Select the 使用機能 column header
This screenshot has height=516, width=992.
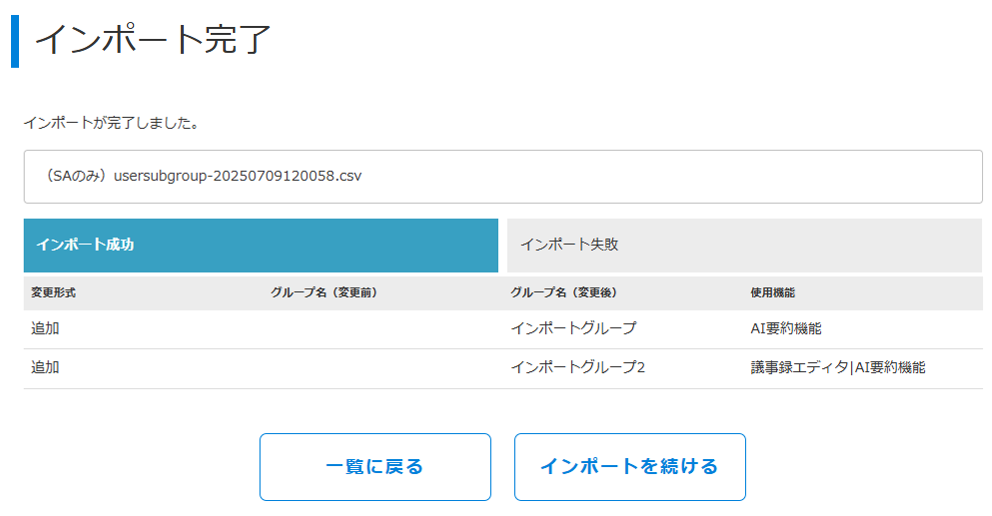772,293
